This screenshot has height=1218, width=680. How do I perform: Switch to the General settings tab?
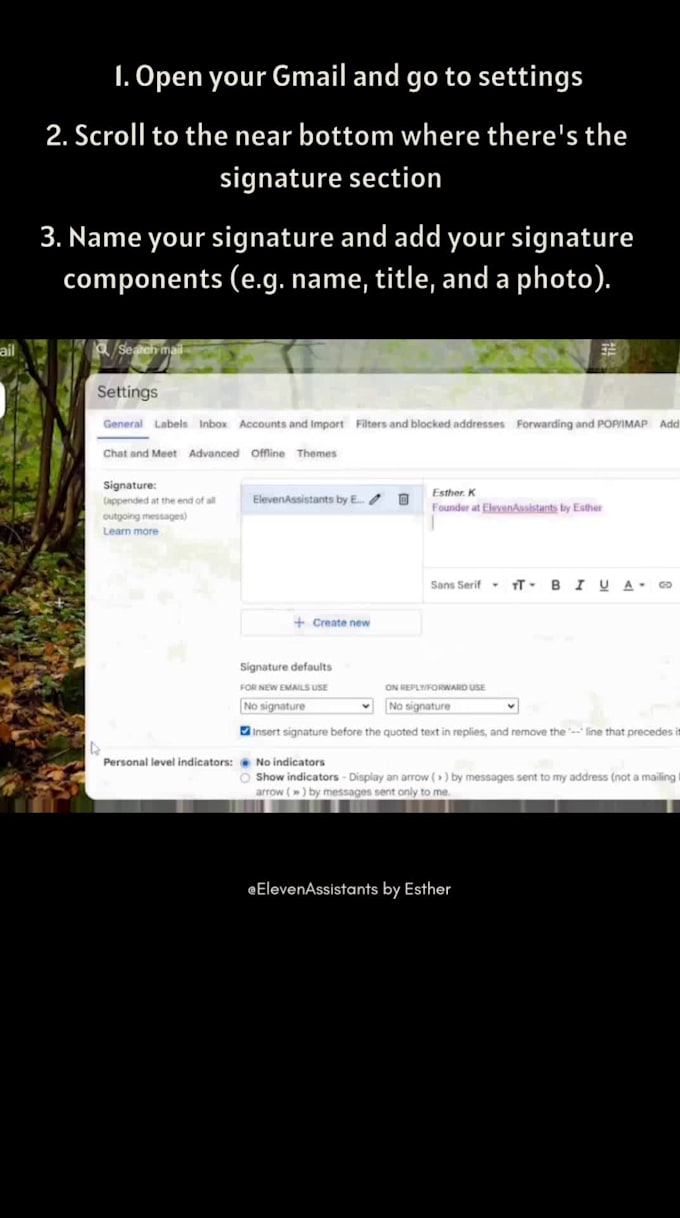123,424
